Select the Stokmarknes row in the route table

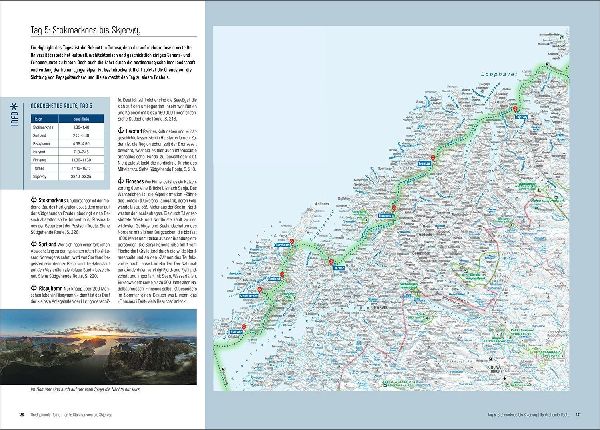tap(67, 127)
